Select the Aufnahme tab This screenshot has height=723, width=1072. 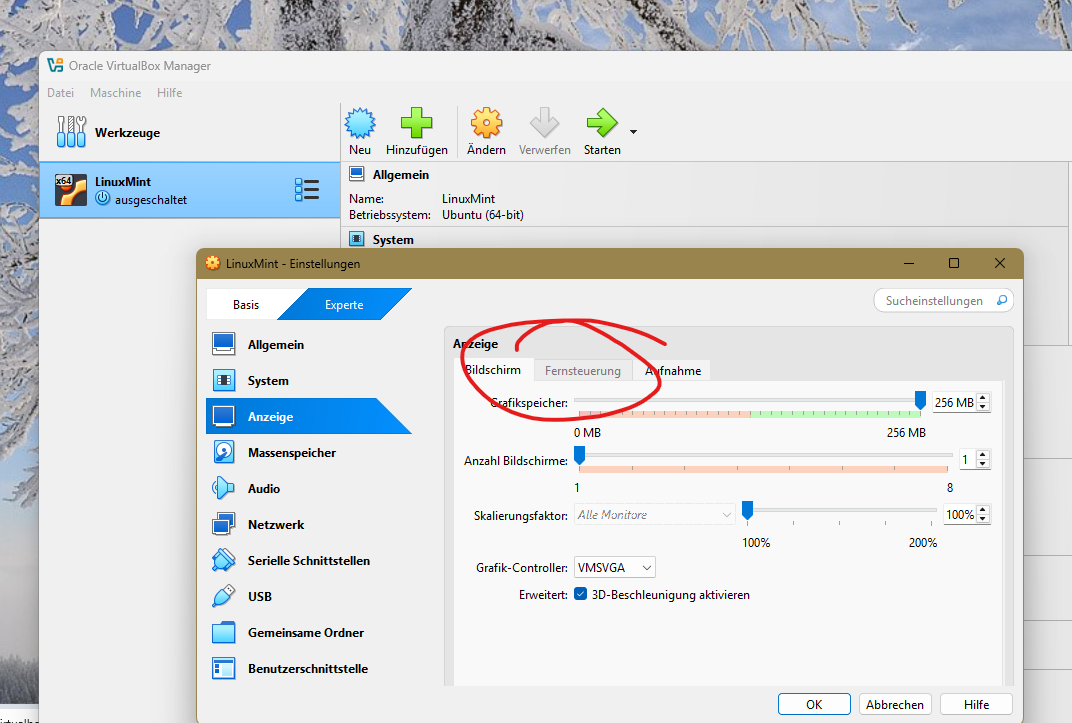coord(673,370)
